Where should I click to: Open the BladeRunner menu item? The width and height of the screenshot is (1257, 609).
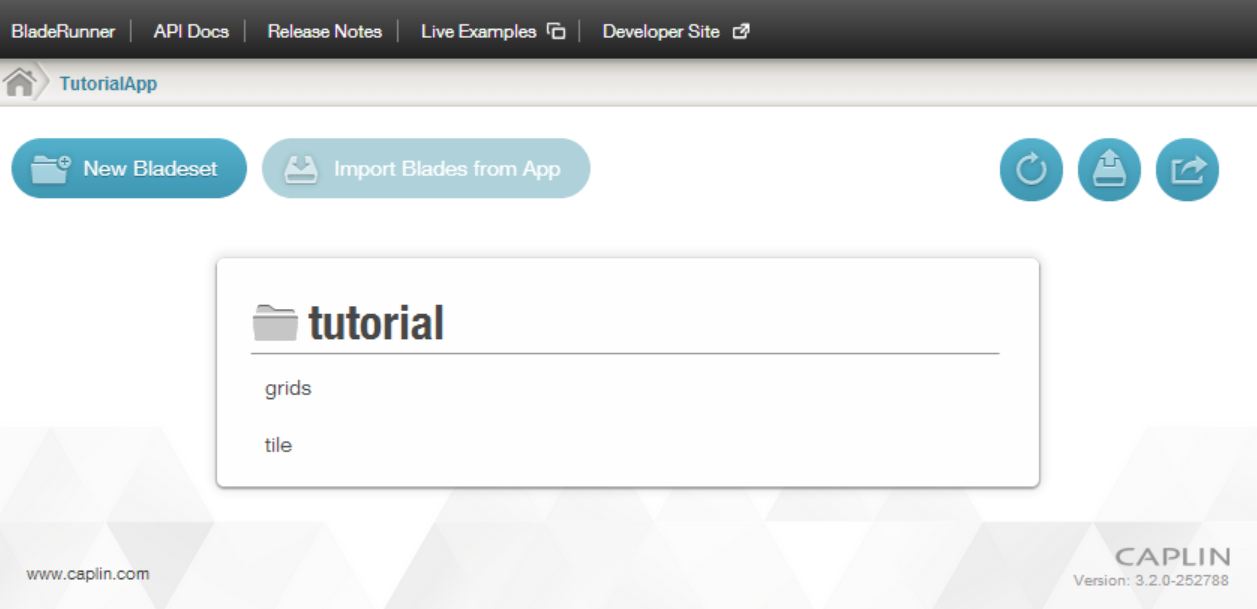tap(63, 31)
